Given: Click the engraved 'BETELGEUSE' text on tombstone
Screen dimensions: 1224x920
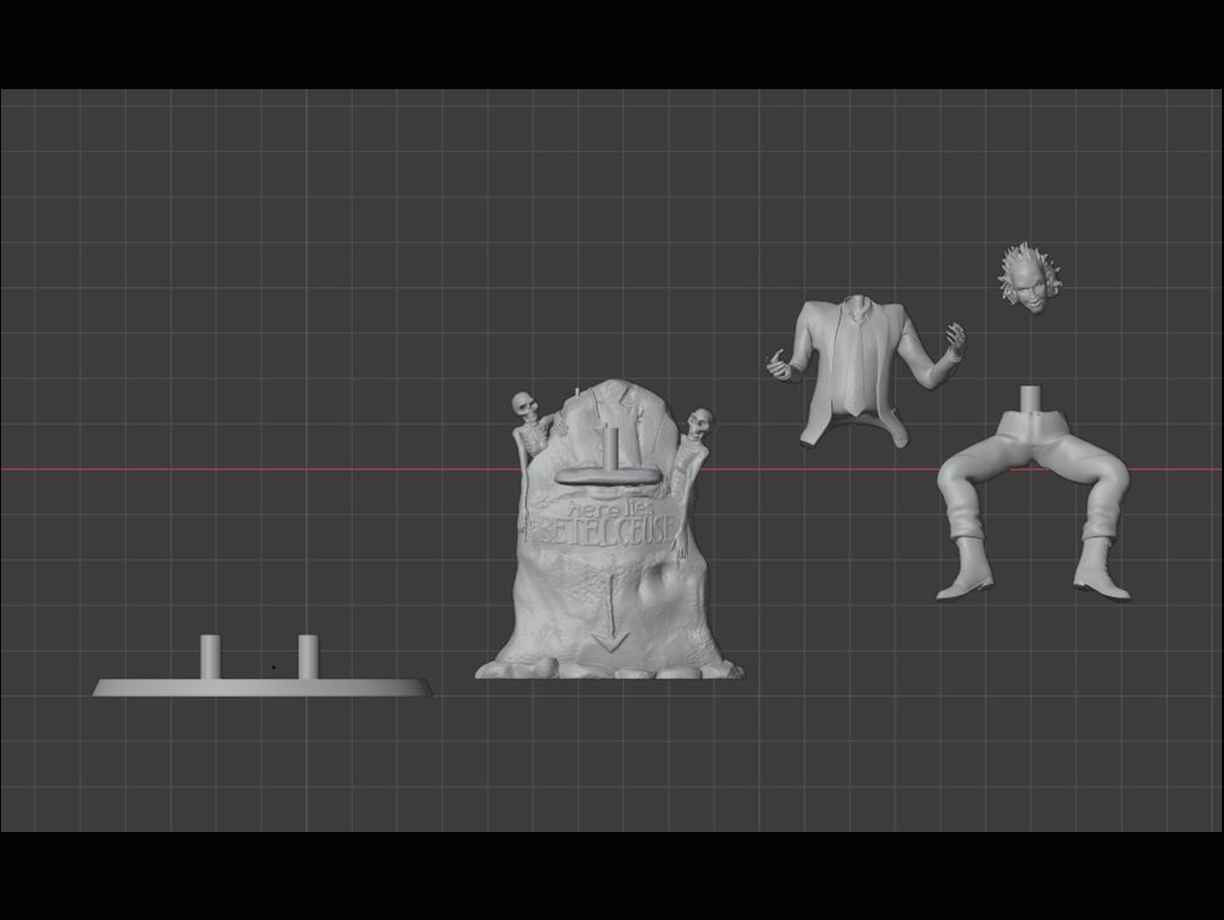Looking at the screenshot, I should pos(603,531).
